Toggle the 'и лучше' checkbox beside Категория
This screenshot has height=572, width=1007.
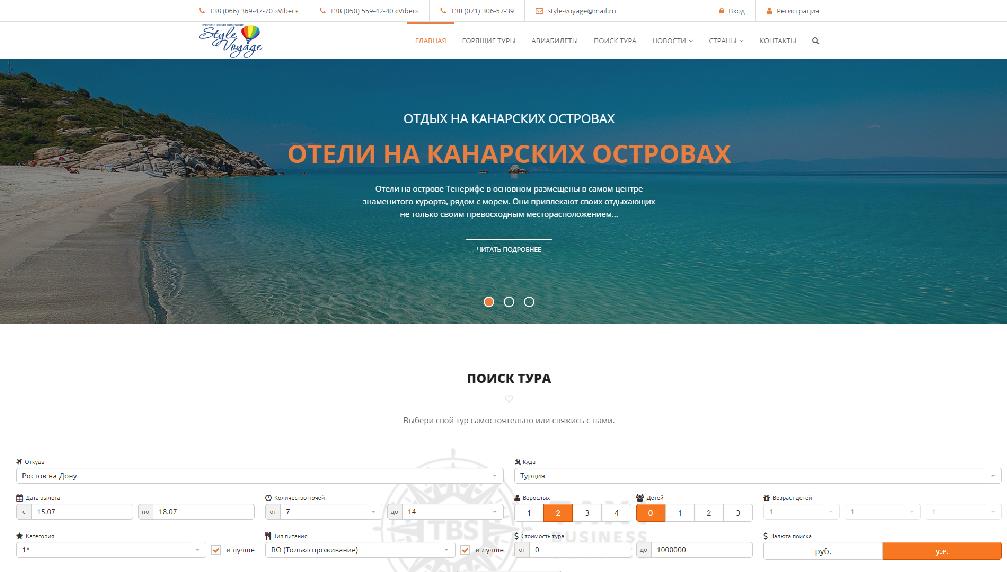[x=216, y=550]
